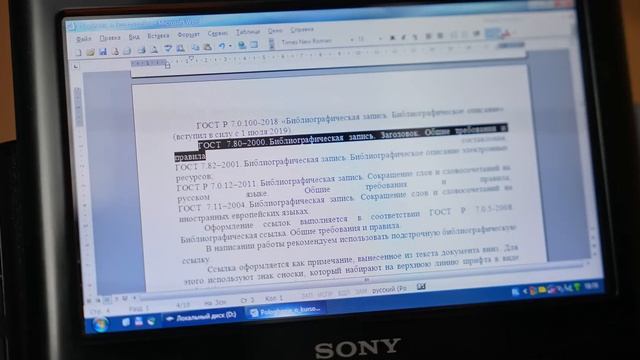Save the document with the floppy icon
Viewport: 640px width, 360px height.
pyautogui.click(x=103, y=51)
